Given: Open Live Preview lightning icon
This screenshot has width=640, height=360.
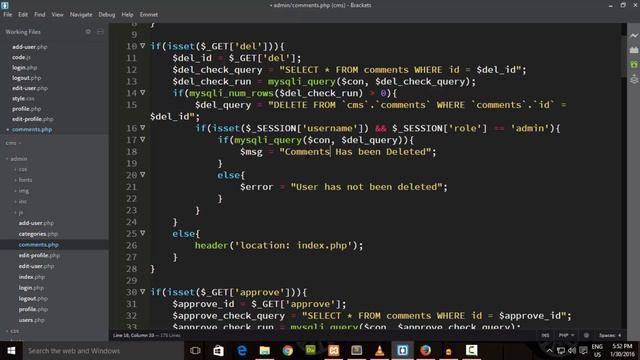Looking at the screenshot, I should click(x=634, y=36).
